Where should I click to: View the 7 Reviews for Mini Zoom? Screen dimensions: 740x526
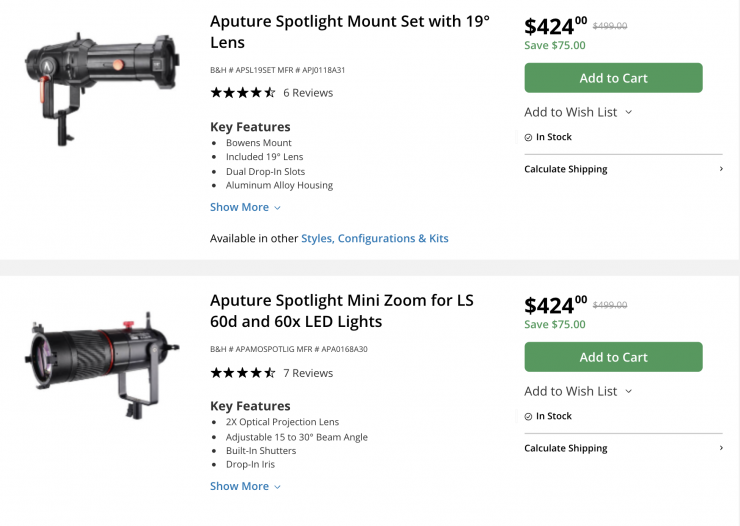tap(308, 373)
